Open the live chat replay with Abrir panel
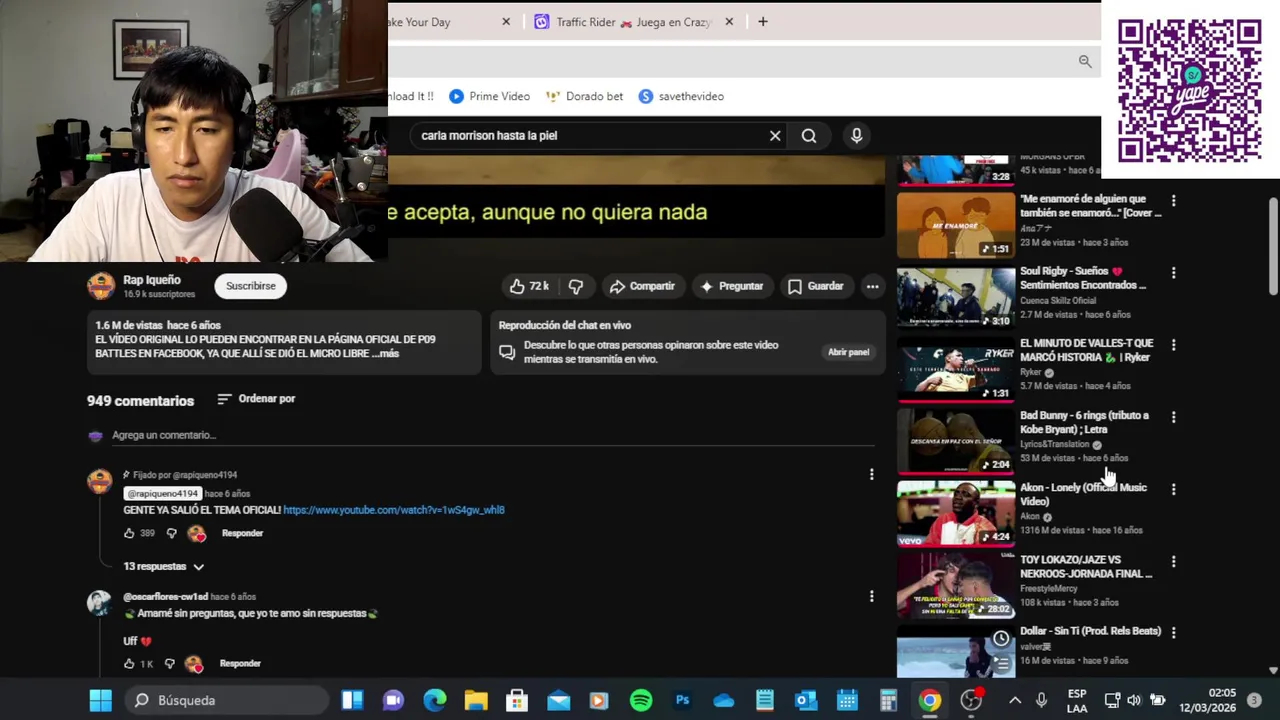The width and height of the screenshot is (1280, 720). [x=848, y=352]
